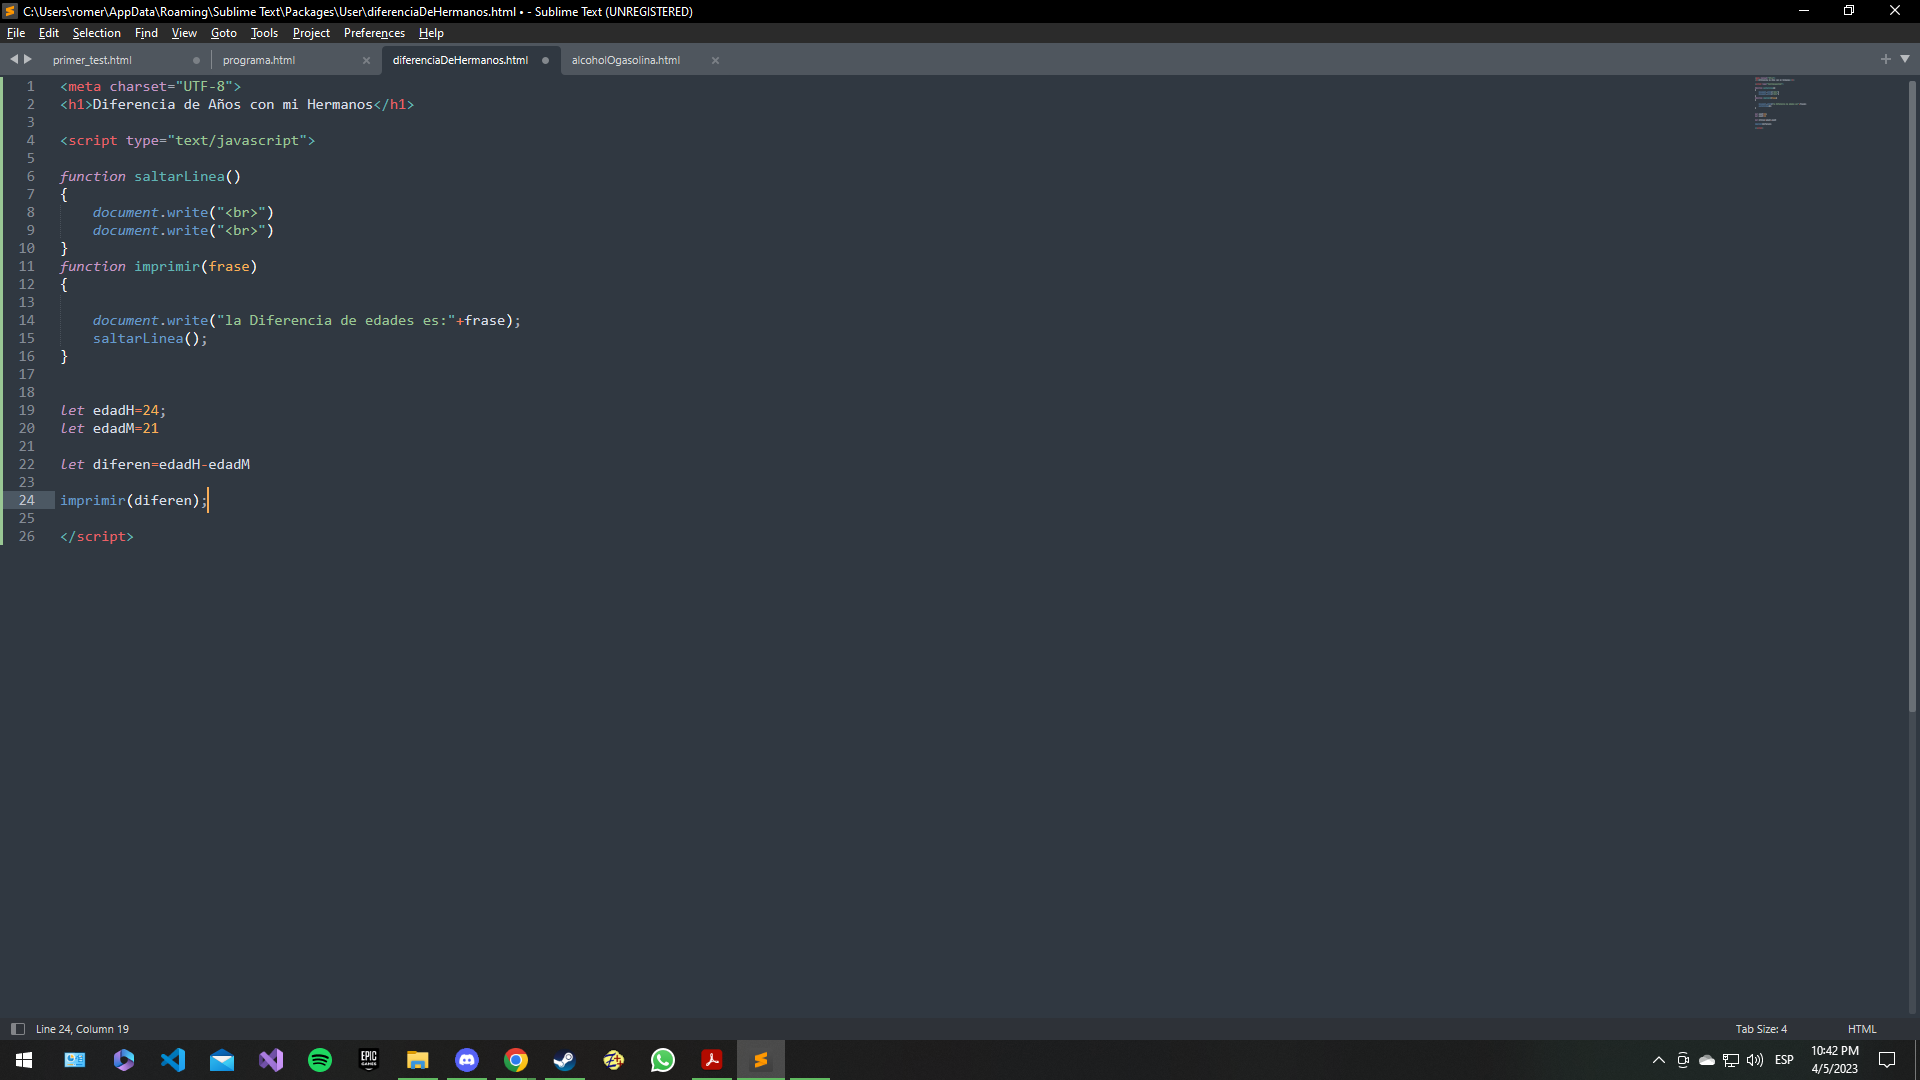Screen dimensions: 1920x1080
Task: Open the Tab Size: 4 selector
Action: pyautogui.click(x=1761, y=1029)
